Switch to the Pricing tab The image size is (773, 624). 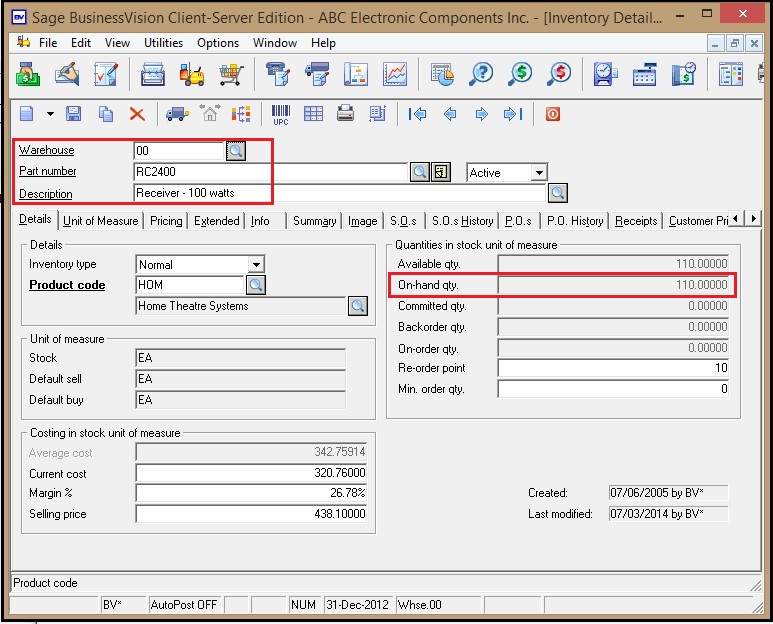[x=166, y=221]
